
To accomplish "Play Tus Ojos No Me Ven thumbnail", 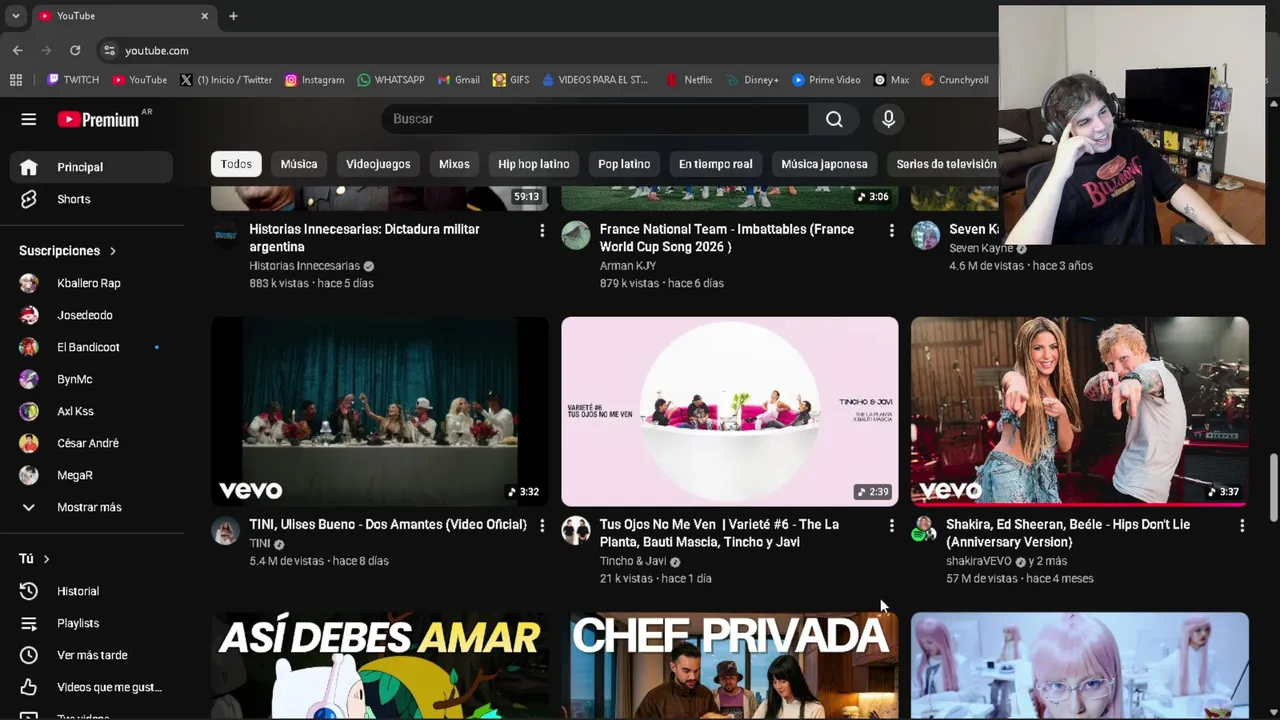I will [730, 411].
